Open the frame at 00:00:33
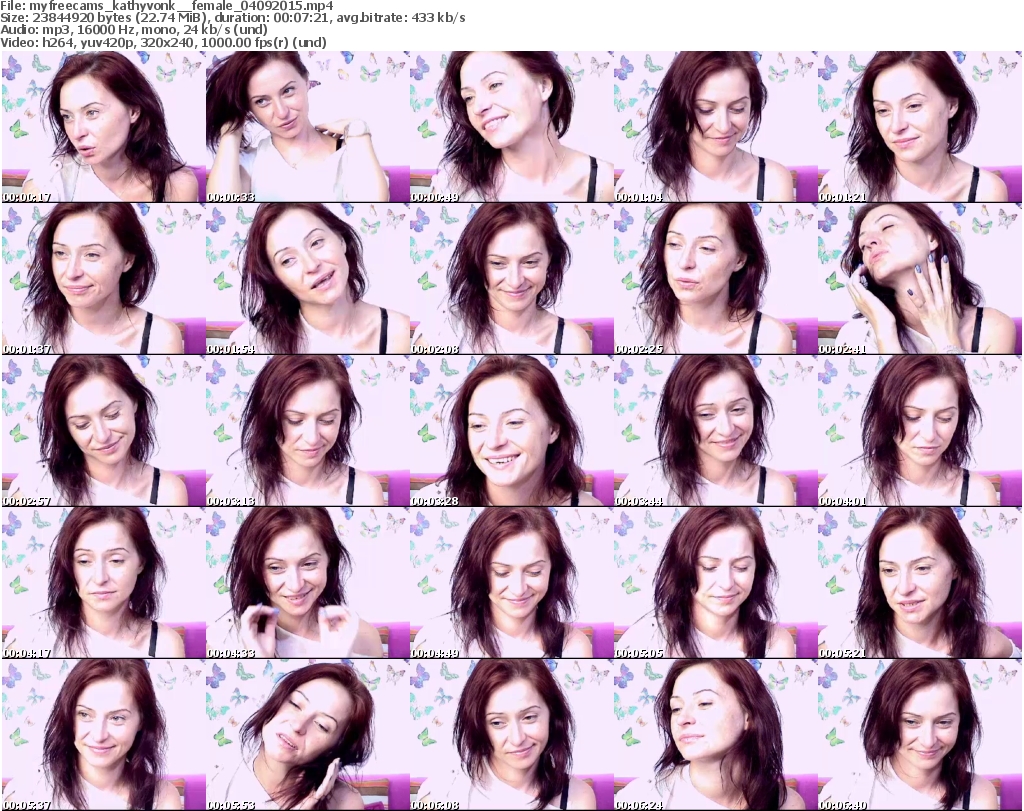Image resolution: width=1024 pixels, height=811 pixels. tap(308, 127)
